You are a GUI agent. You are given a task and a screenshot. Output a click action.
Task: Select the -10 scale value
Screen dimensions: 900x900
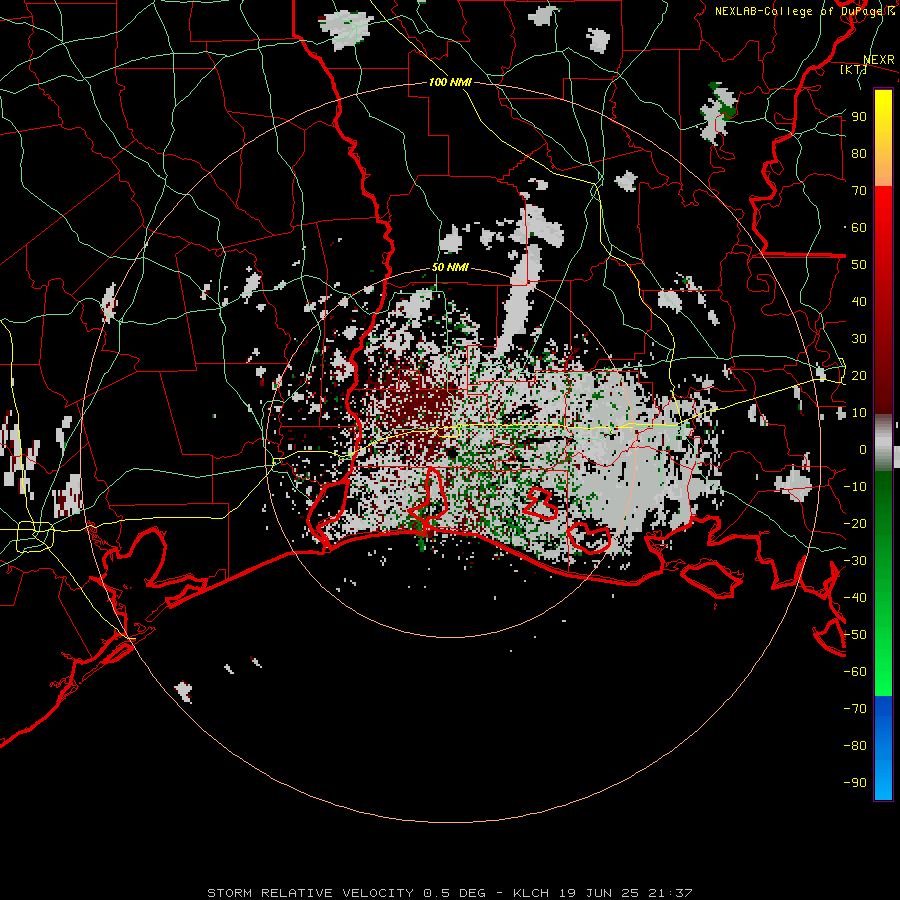[x=855, y=487]
